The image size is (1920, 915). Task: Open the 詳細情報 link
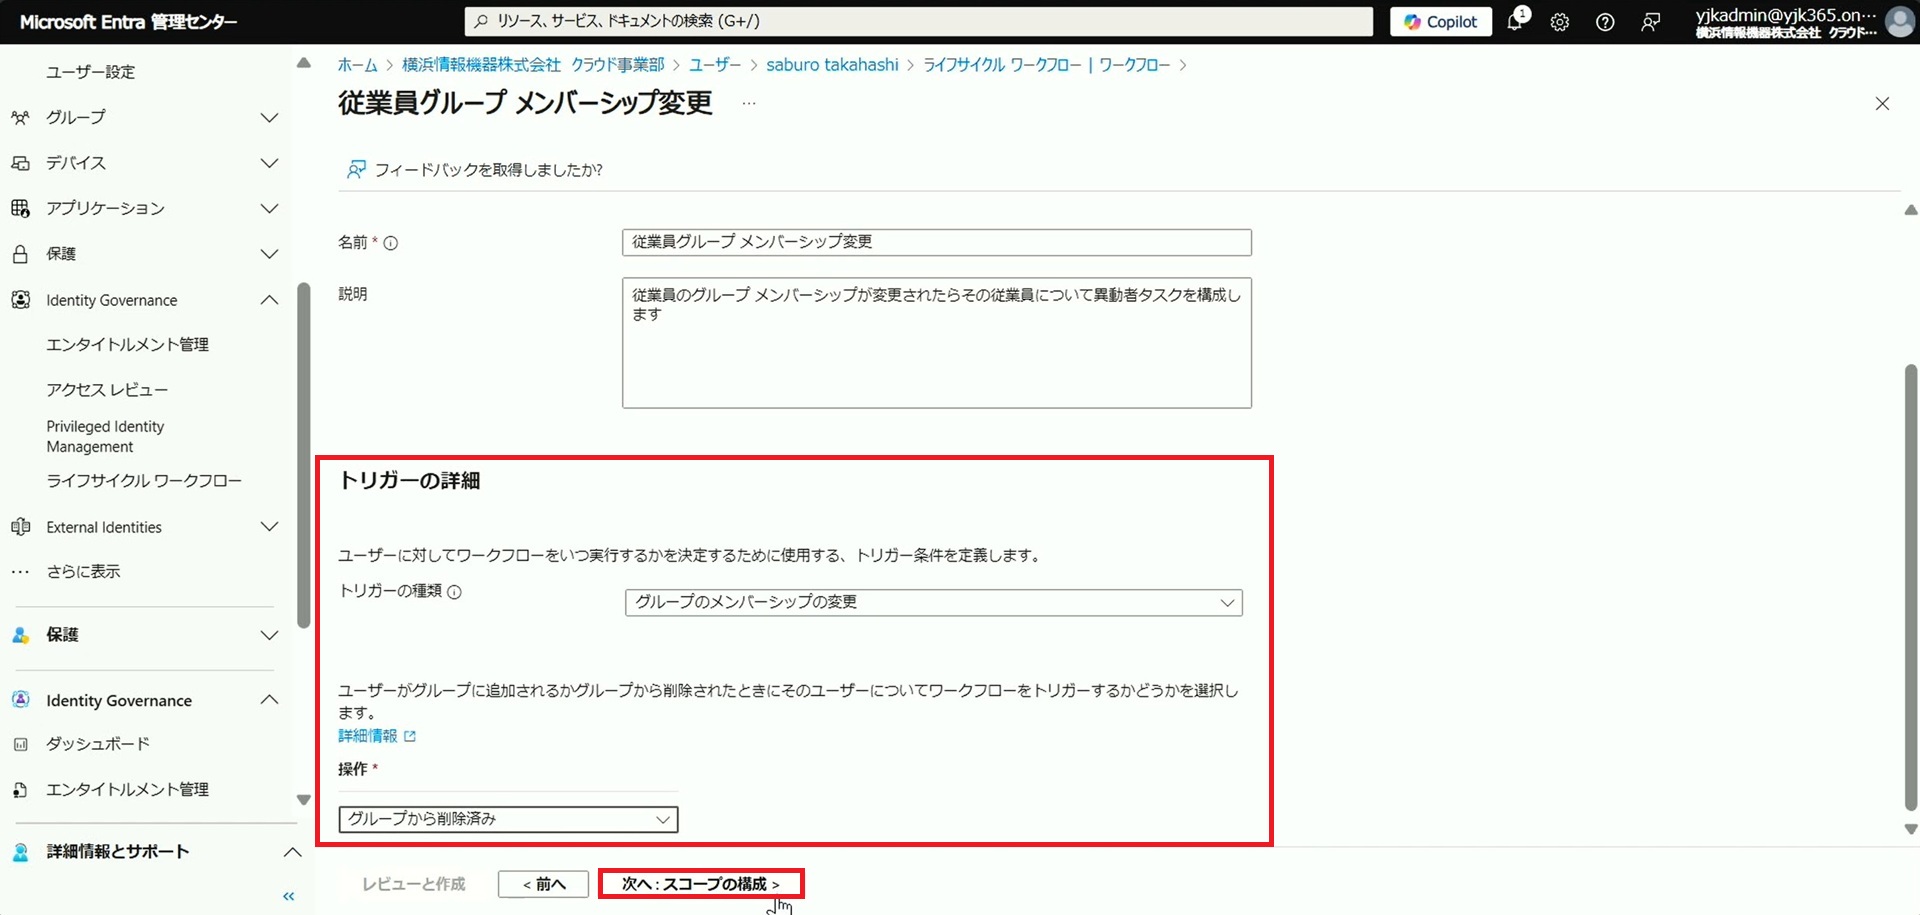coord(368,736)
